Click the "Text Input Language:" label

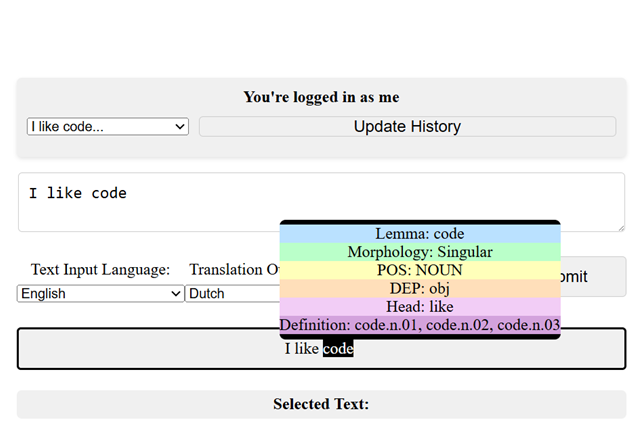point(100,270)
